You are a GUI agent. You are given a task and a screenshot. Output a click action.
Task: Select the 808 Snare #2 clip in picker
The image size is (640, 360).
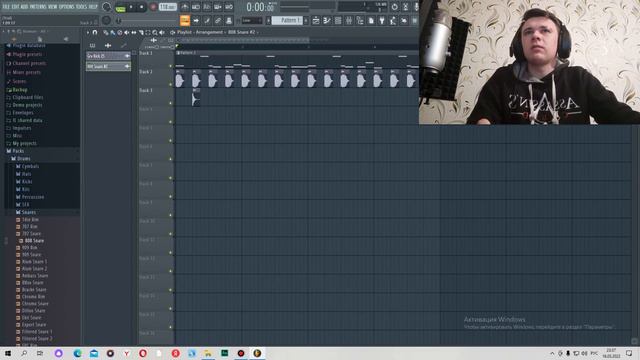(108, 66)
